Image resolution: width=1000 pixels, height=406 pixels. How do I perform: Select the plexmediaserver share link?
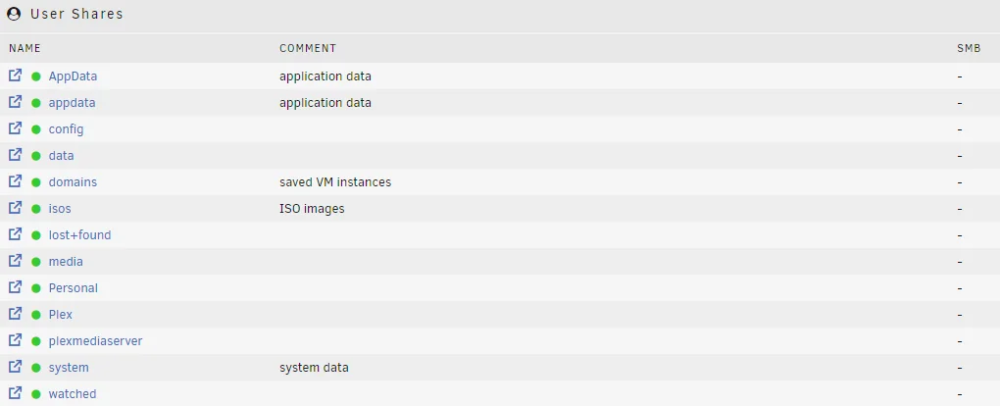point(96,341)
